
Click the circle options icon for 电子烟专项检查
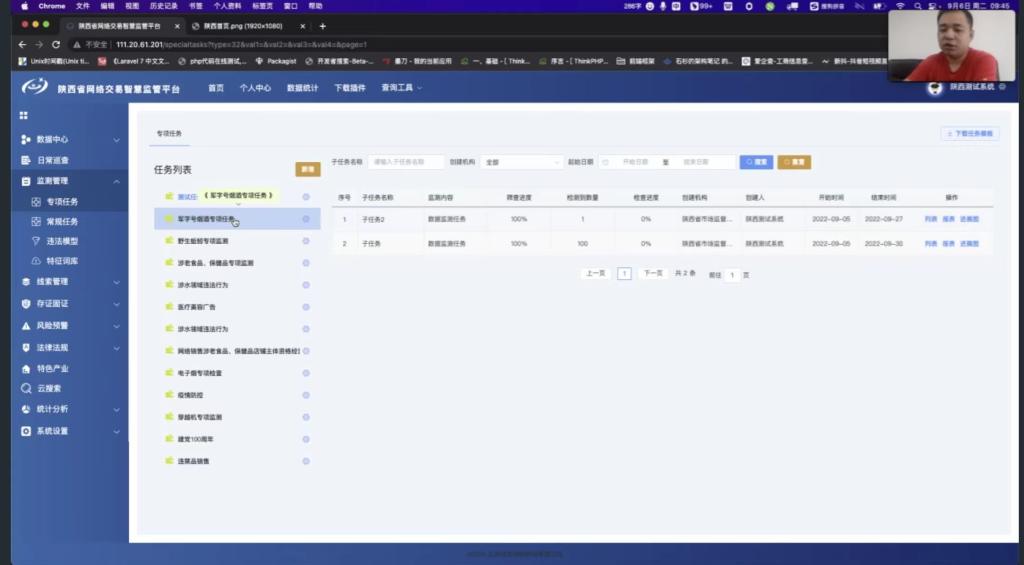point(306,373)
